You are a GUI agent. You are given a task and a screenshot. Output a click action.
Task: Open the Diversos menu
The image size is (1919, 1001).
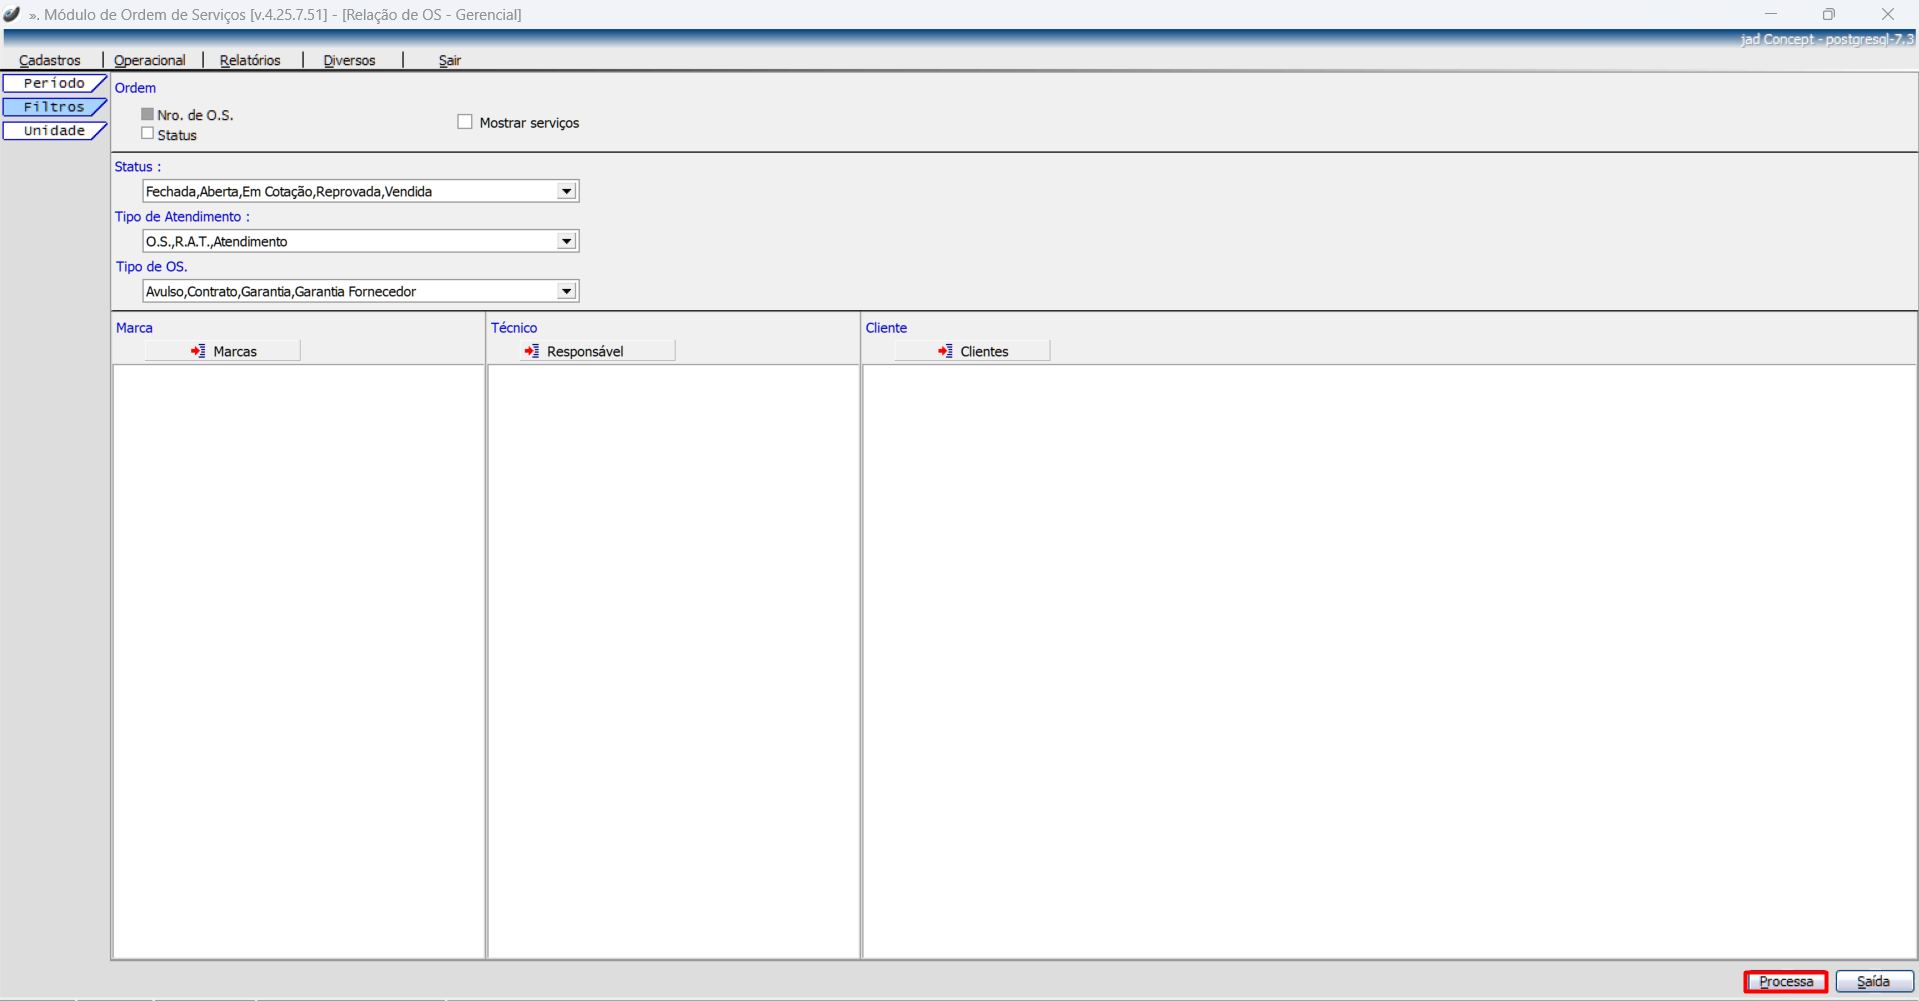[x=349, y=60]
